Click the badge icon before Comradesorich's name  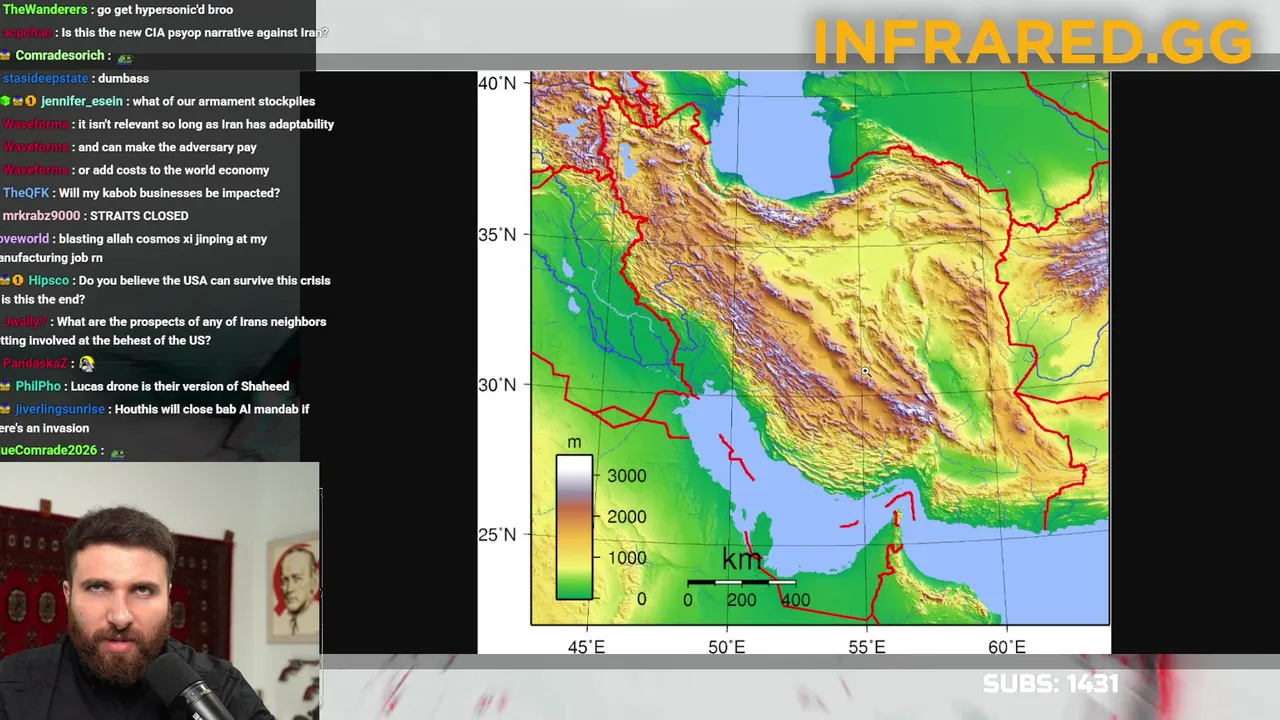pyautogui.click(x=6, y=55)
